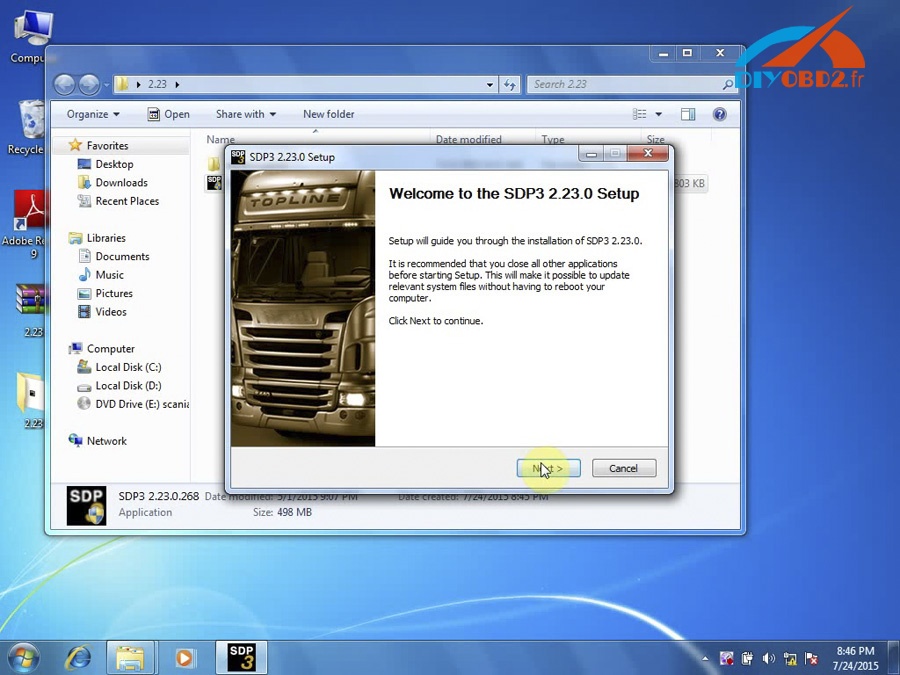Select Recent Places in sidebar

127,201
